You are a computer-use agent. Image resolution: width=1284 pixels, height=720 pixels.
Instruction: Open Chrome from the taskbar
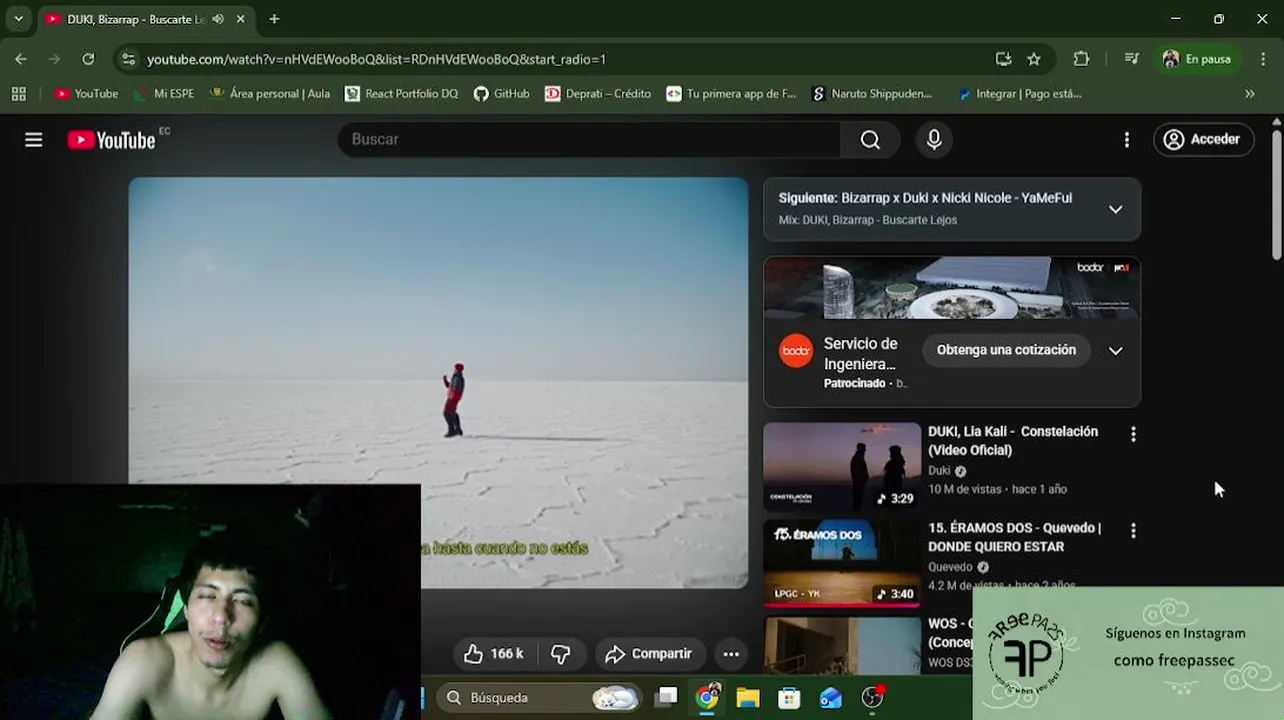click(707, 697)
